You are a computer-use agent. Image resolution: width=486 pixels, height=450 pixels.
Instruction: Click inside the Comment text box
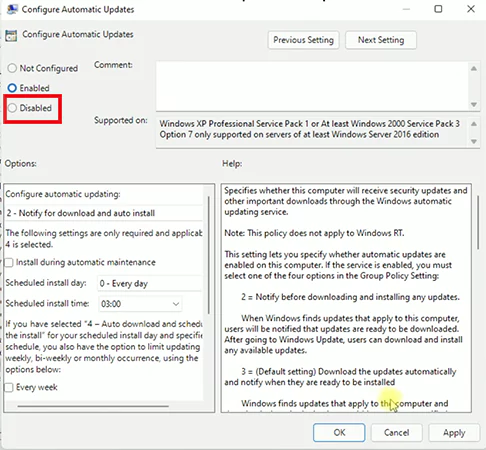click(312, 86)
